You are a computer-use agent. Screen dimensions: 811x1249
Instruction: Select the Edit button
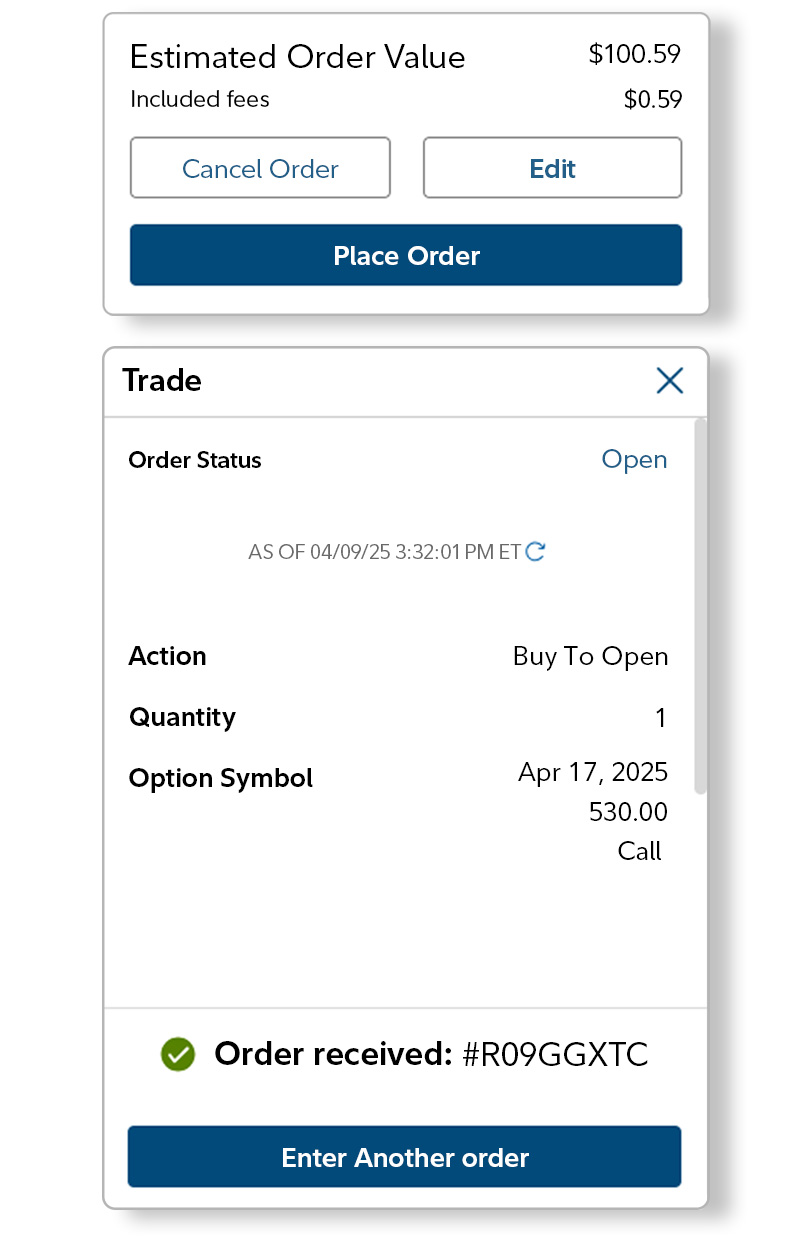pyautogui.click(x=552, y=168)
